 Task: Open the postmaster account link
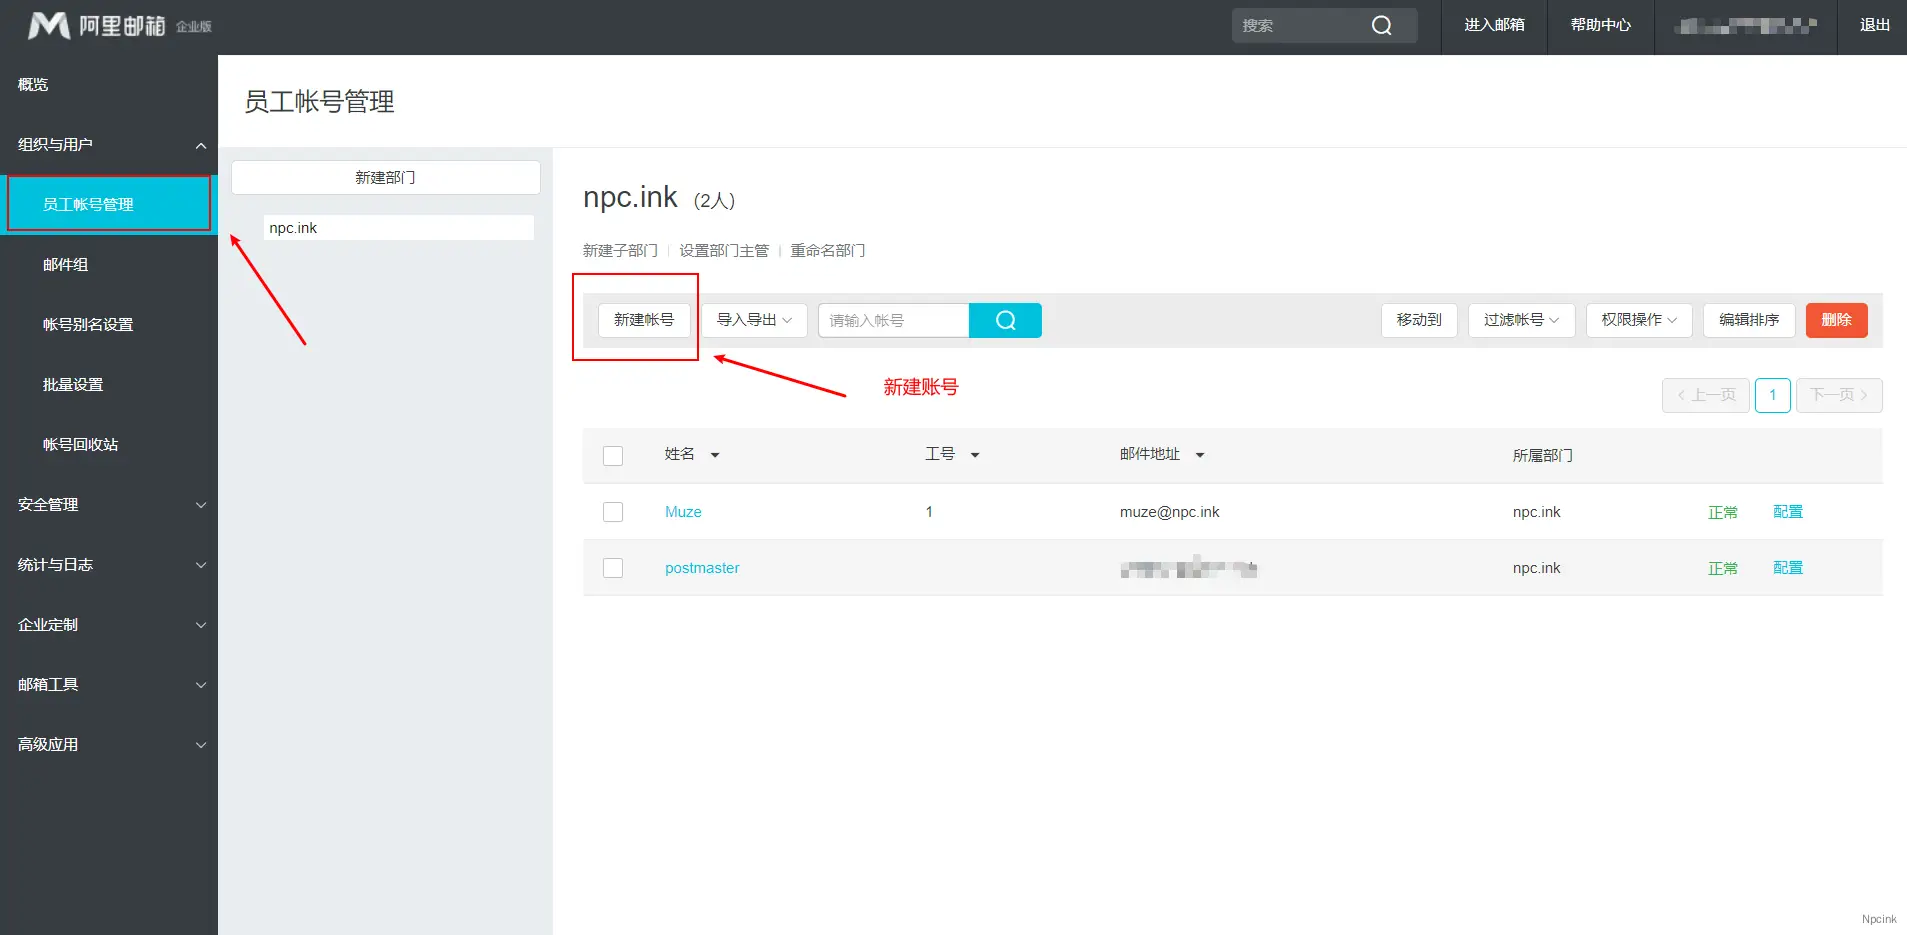[x=702, y=568]
